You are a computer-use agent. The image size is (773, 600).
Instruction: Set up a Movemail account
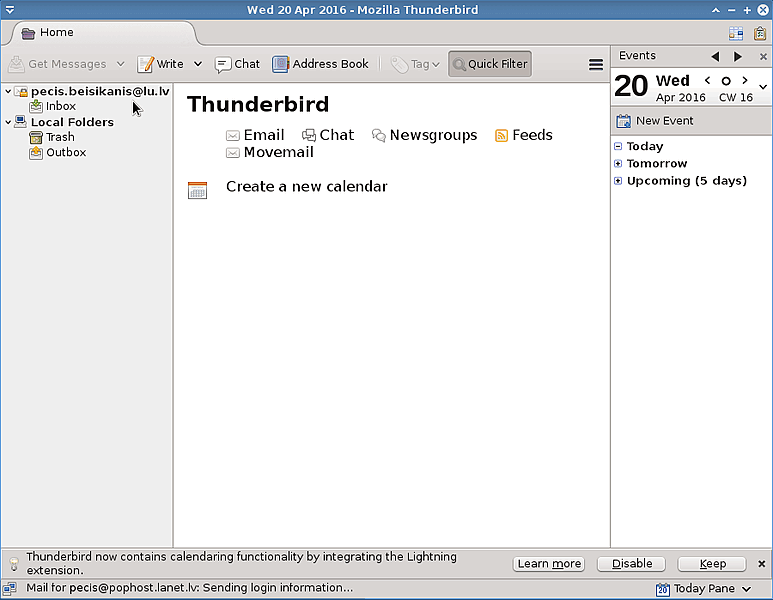(x=270, y=152)
